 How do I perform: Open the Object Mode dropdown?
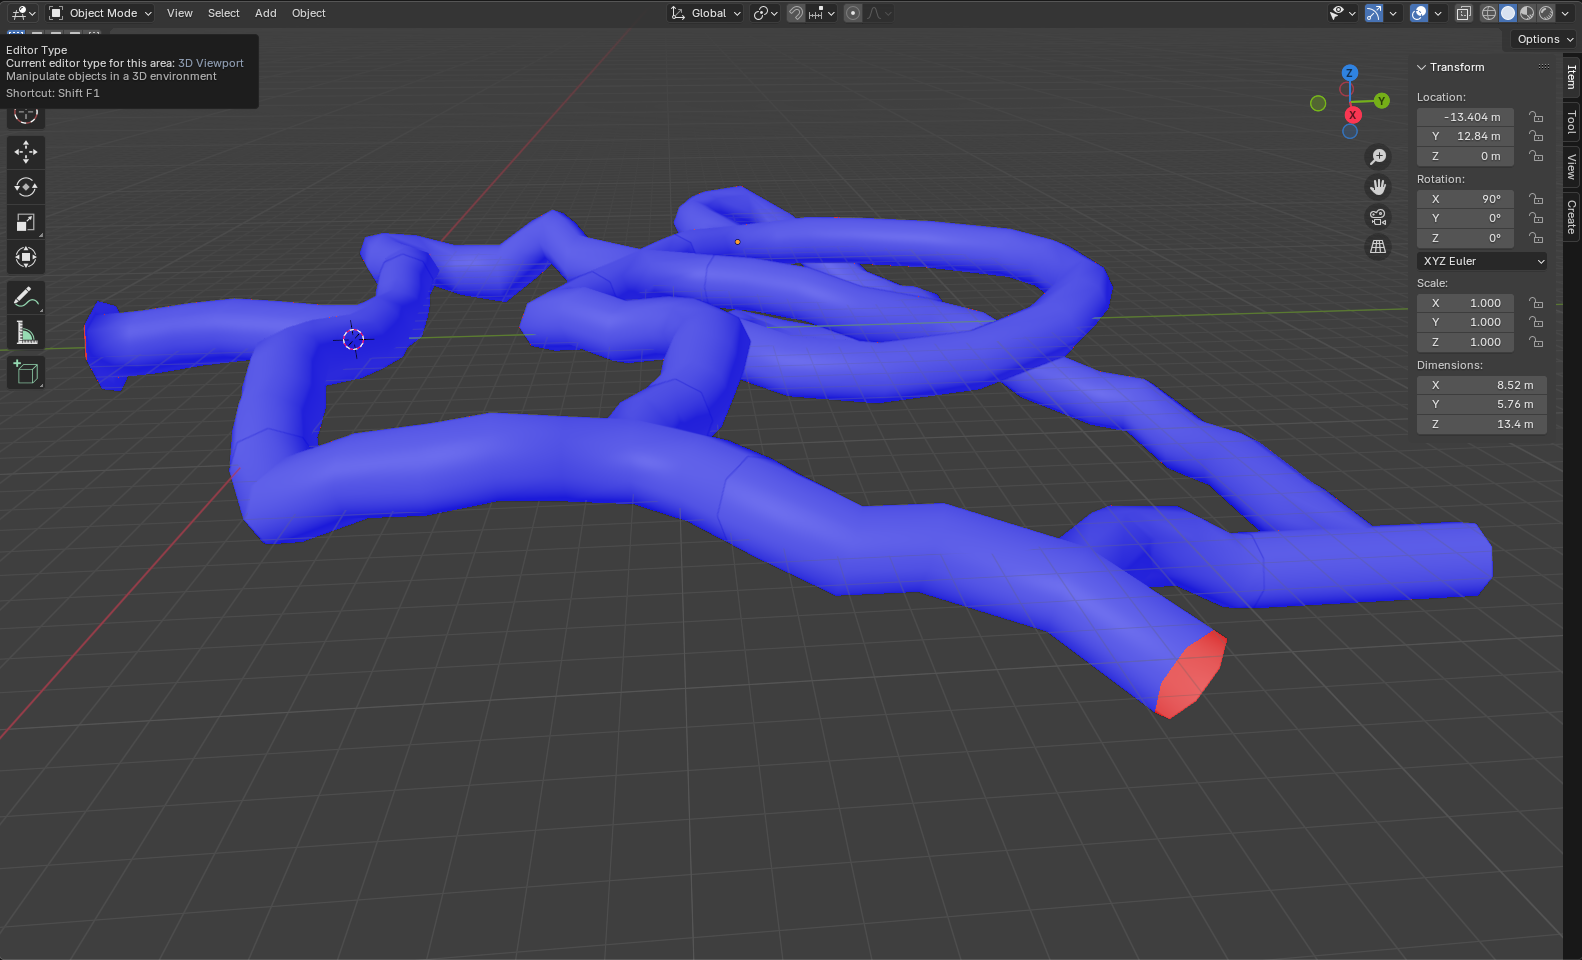coord(101,13)
